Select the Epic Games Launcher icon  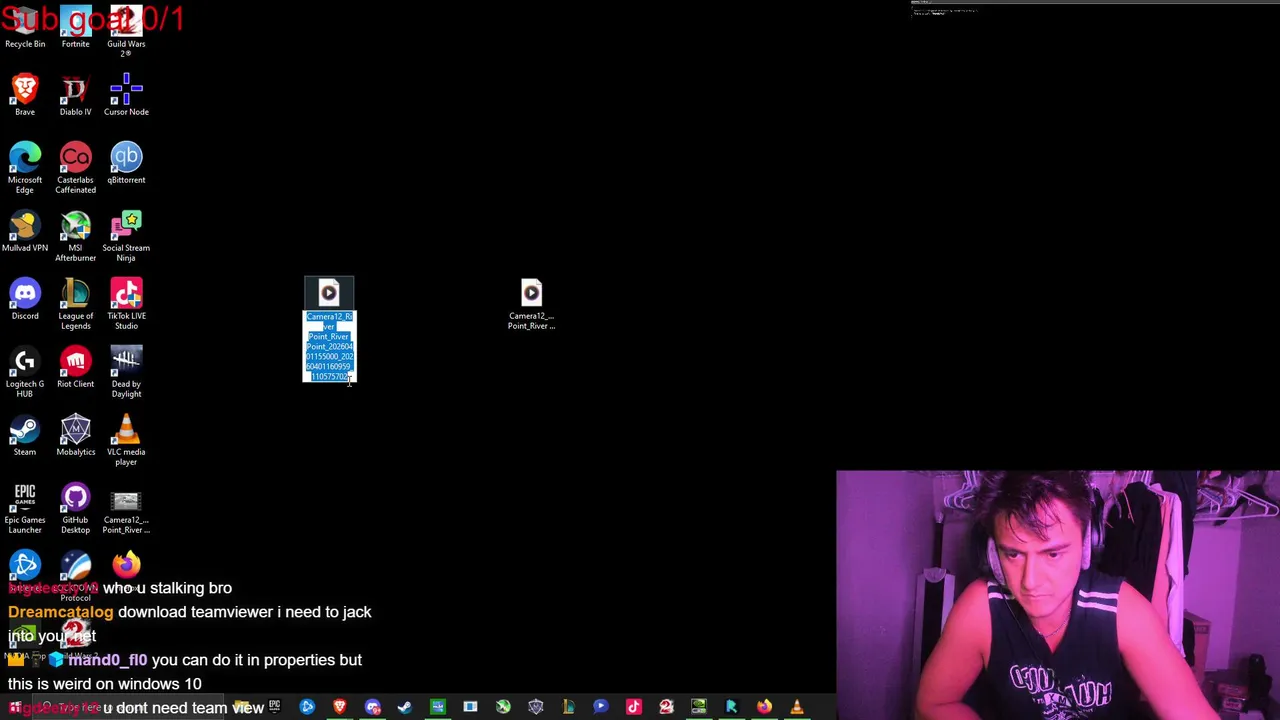[25, 507]
